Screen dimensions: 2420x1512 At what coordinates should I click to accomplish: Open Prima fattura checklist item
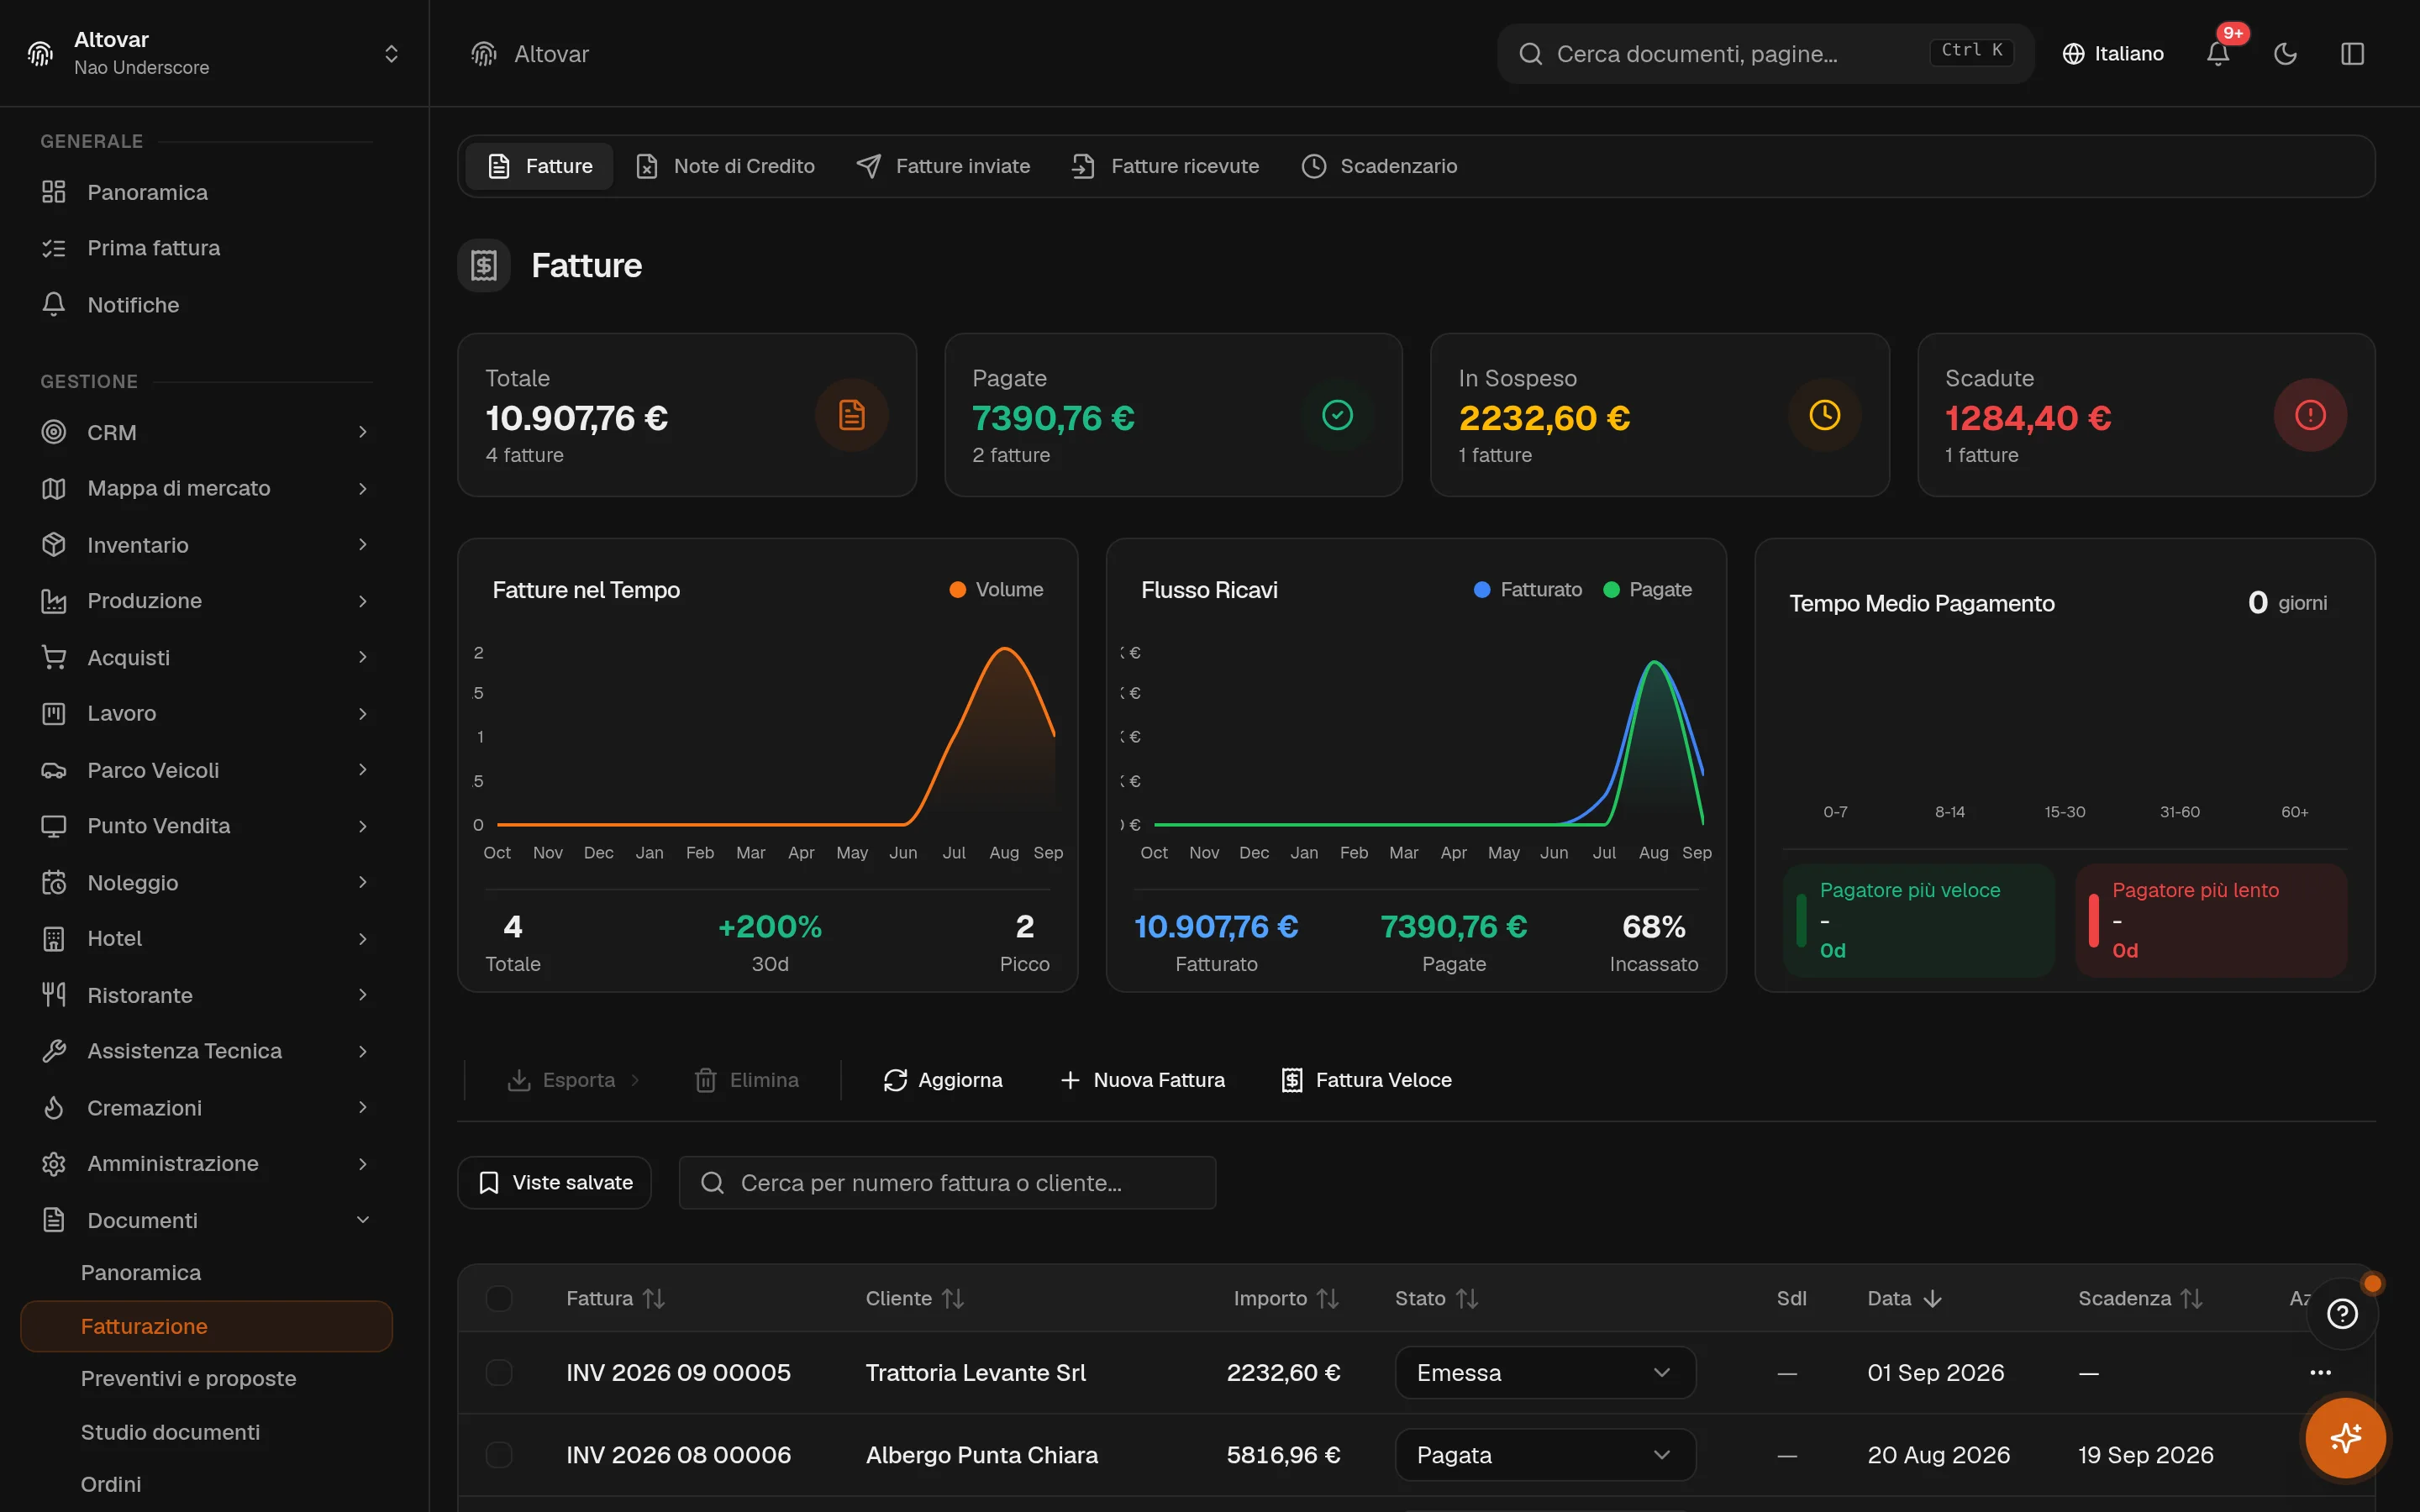207,248
